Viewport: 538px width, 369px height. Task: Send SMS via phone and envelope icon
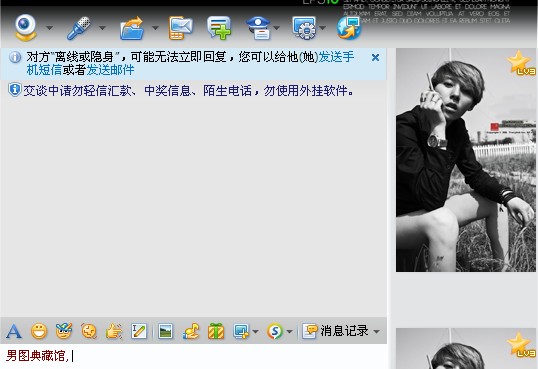(180, 28)
